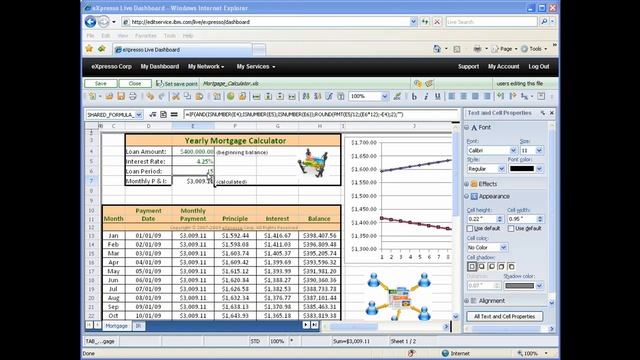The image size is (640, 360).
Task: Check Use default under Cell width
Action: [x=511, y=229]
